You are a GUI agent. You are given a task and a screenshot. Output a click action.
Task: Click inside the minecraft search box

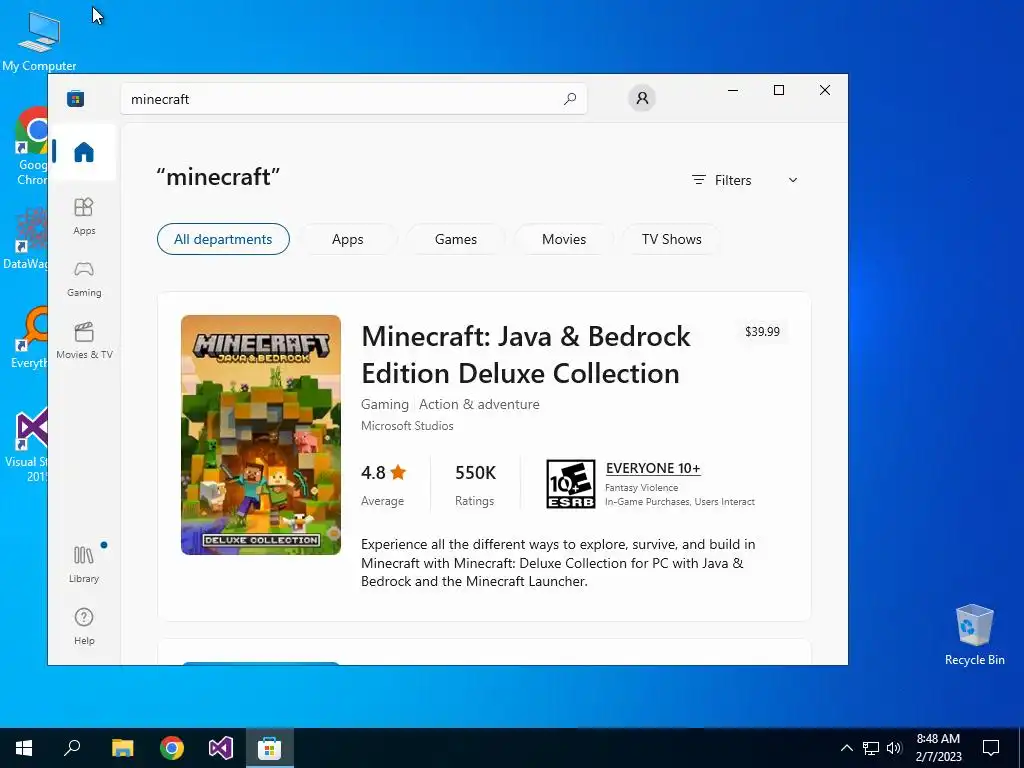pos(353,99)
